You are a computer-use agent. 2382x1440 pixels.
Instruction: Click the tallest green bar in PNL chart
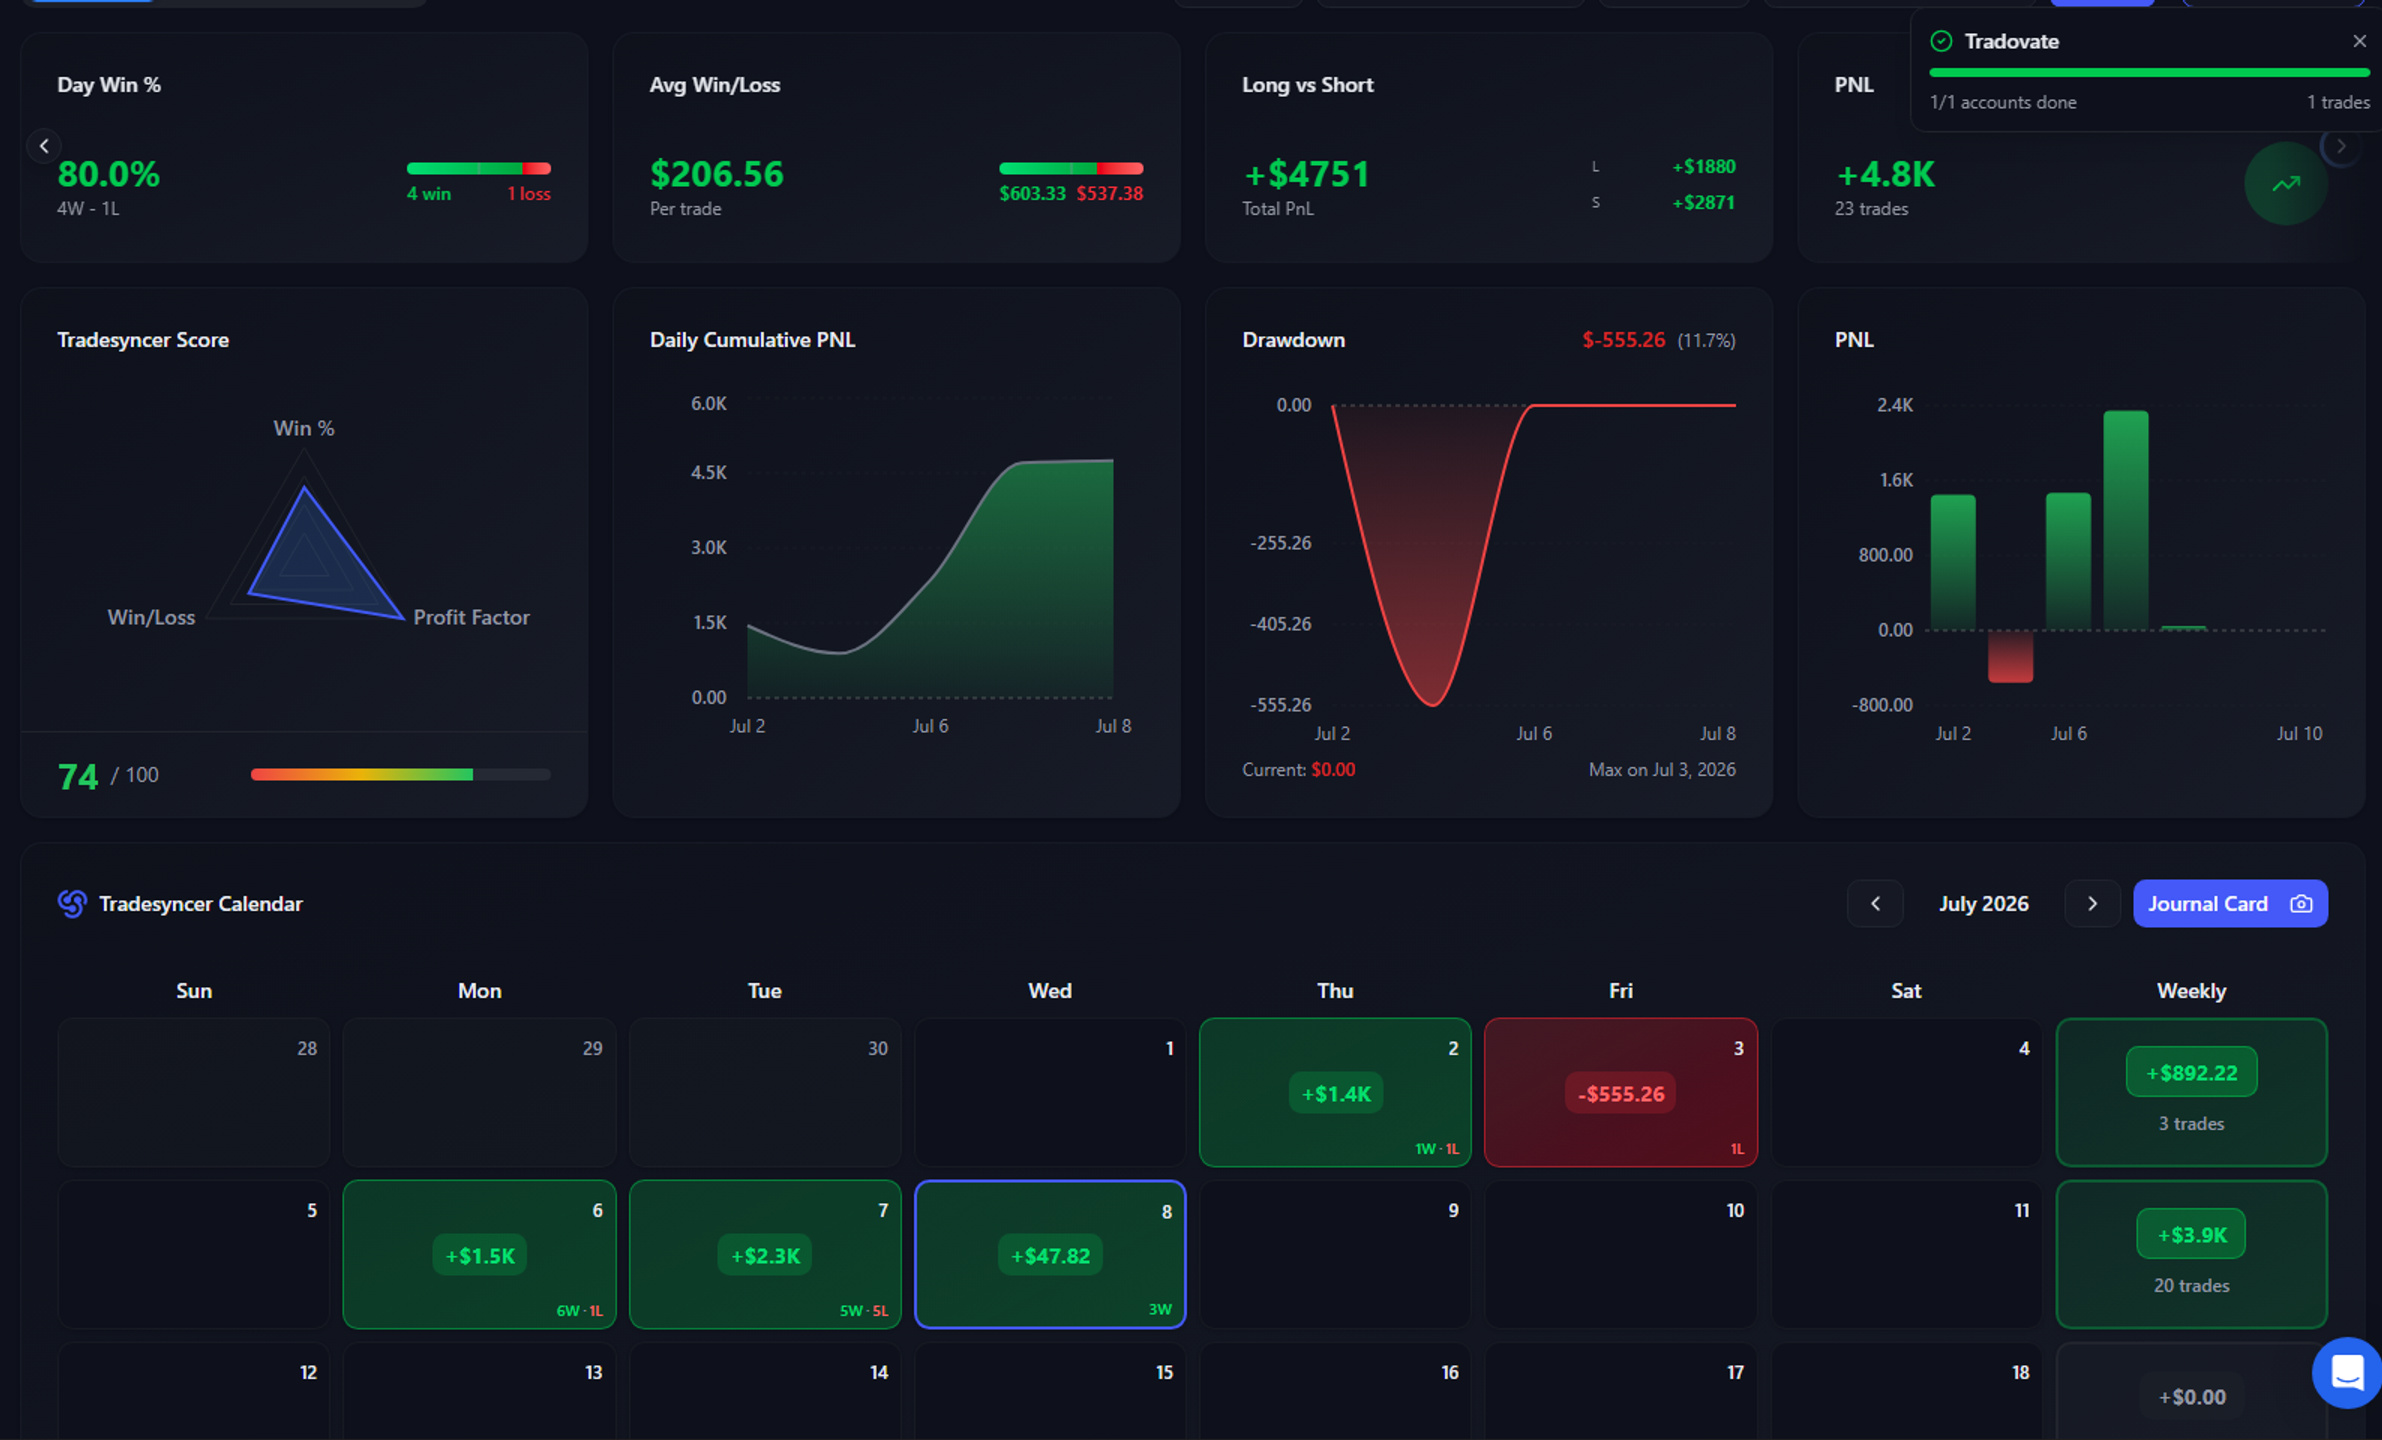2125,520
